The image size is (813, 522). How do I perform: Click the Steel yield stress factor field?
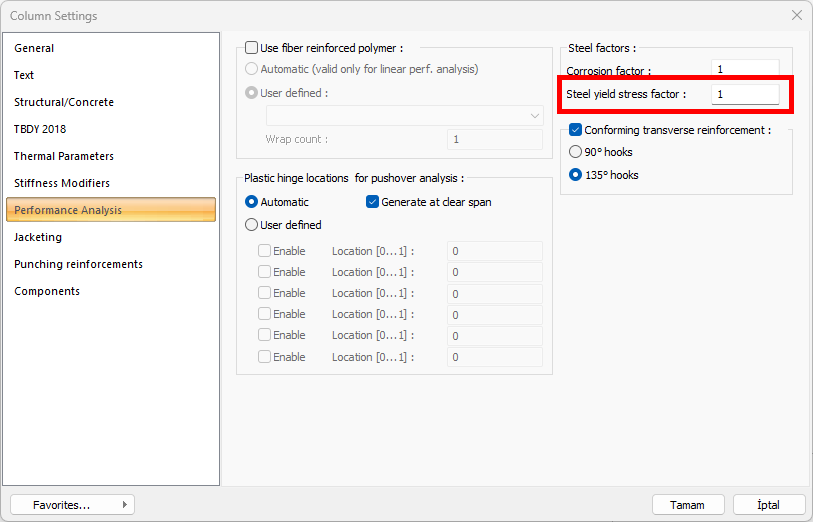(745, 94)
